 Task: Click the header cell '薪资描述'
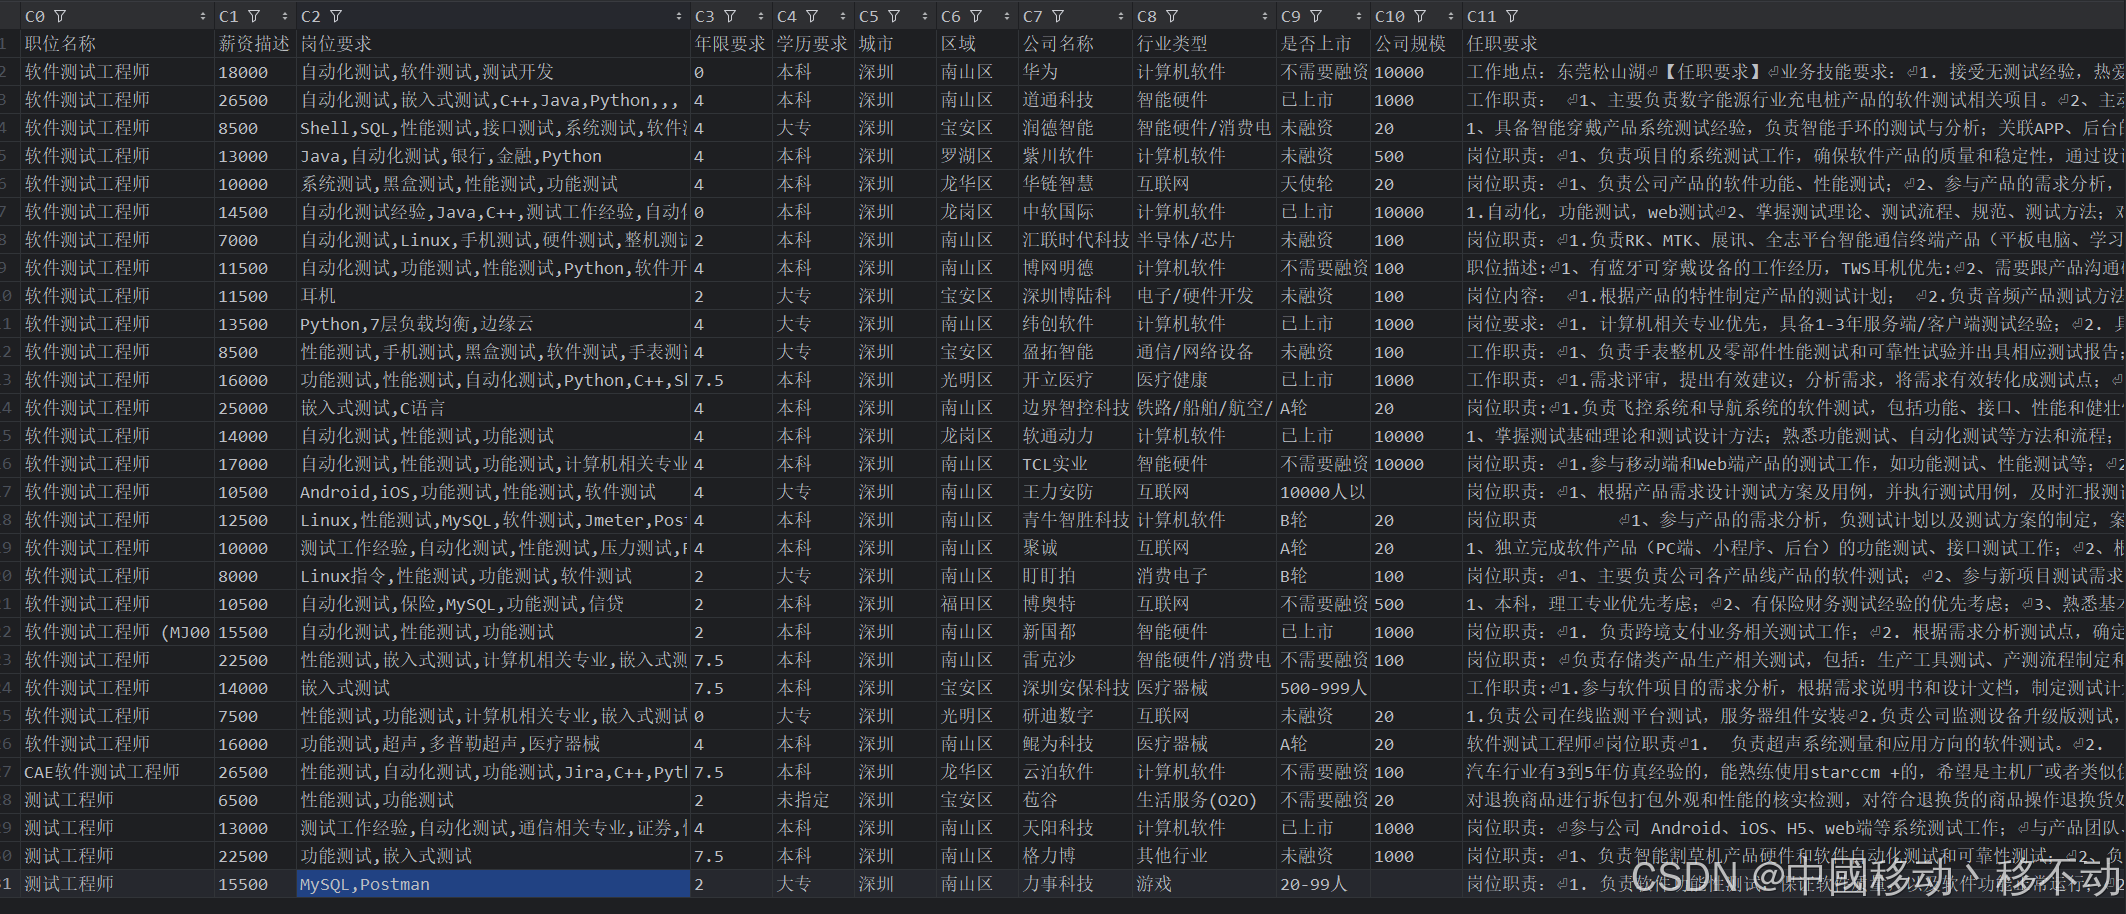pyautogui.click(x=254, y=44)
